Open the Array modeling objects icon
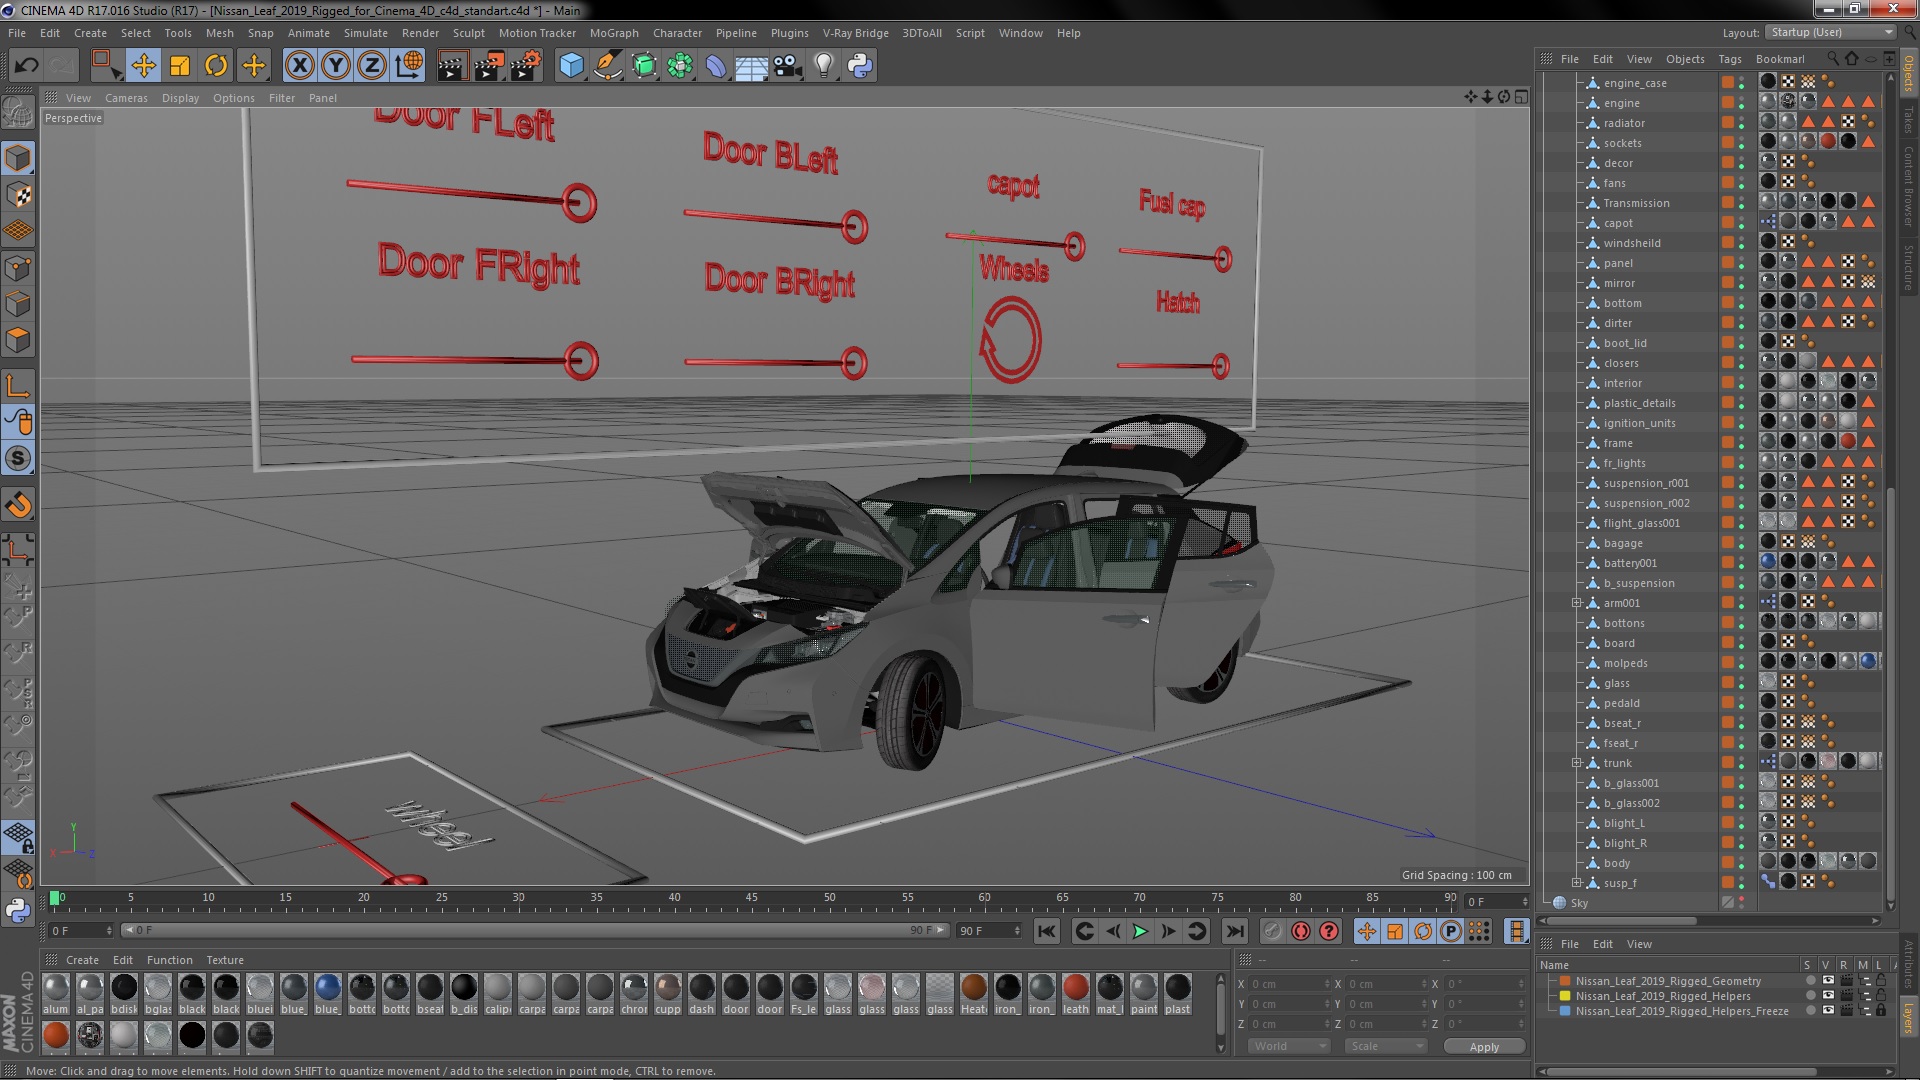The width and height of the screenshot is (1920, 1080). 680,66
